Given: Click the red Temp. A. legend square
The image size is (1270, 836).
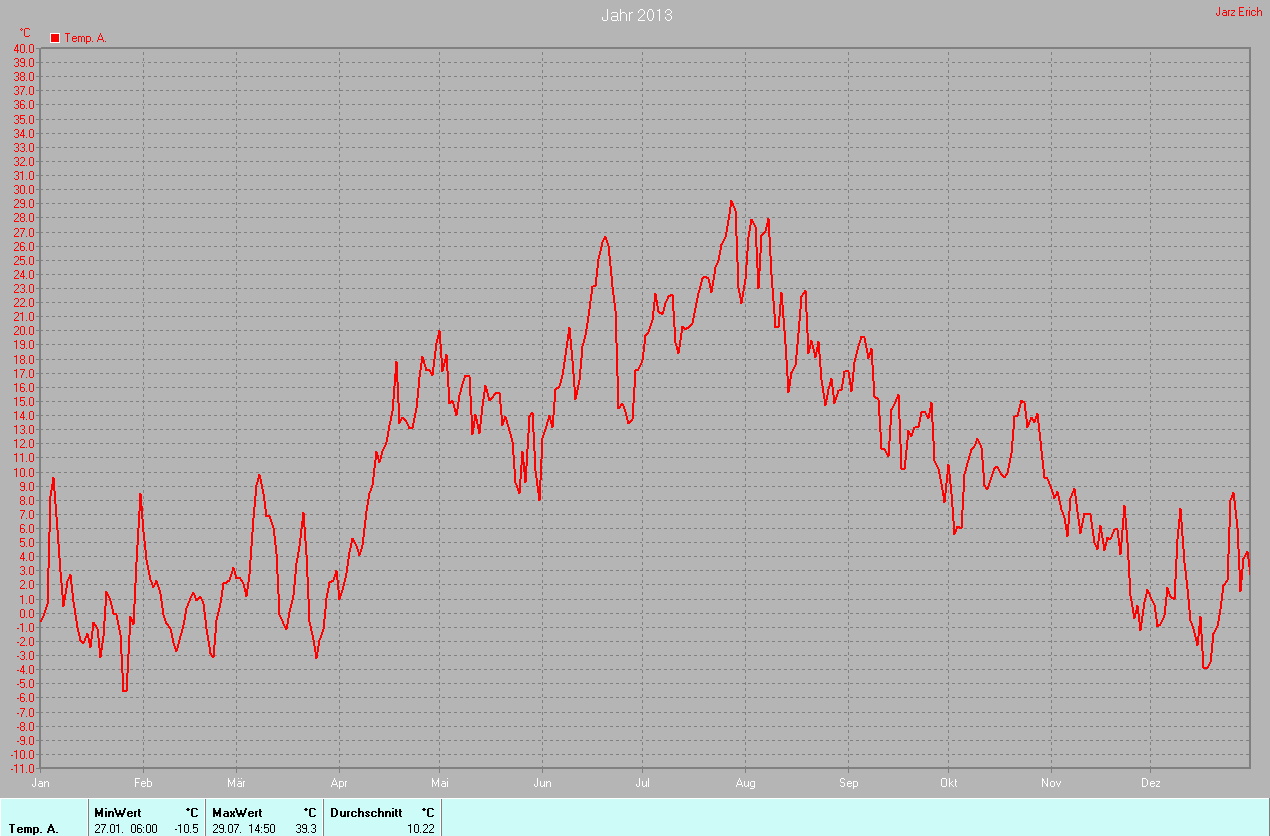Looking at the screenshot, I should pyautogui.click(x=55, y=38).
